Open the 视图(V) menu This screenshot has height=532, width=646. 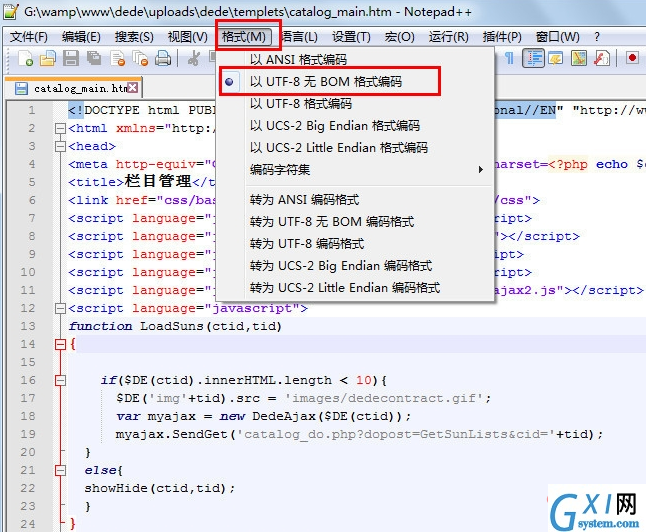click(x=187, y=37)
